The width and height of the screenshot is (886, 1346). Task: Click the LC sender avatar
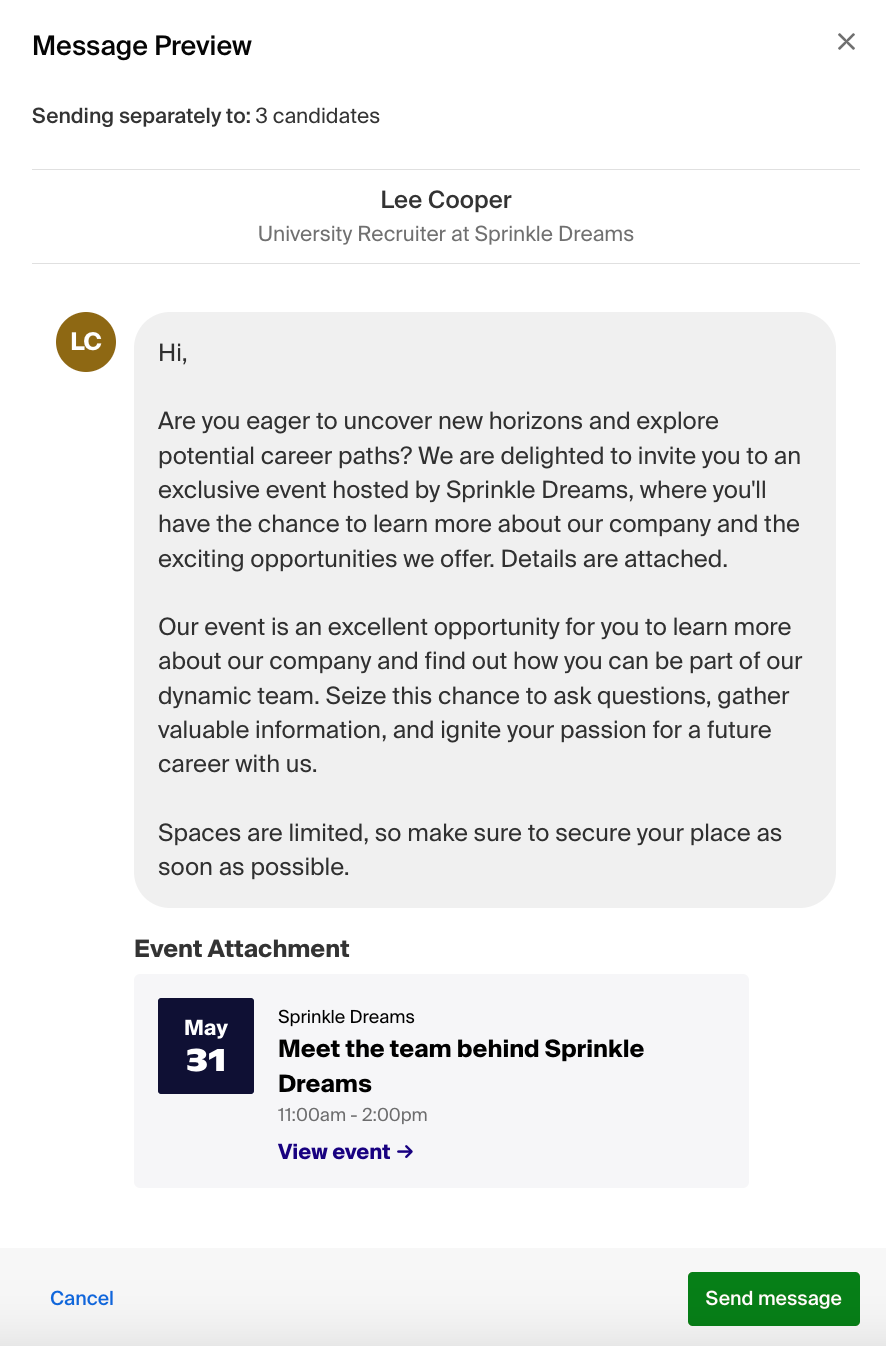pos(86,342)
